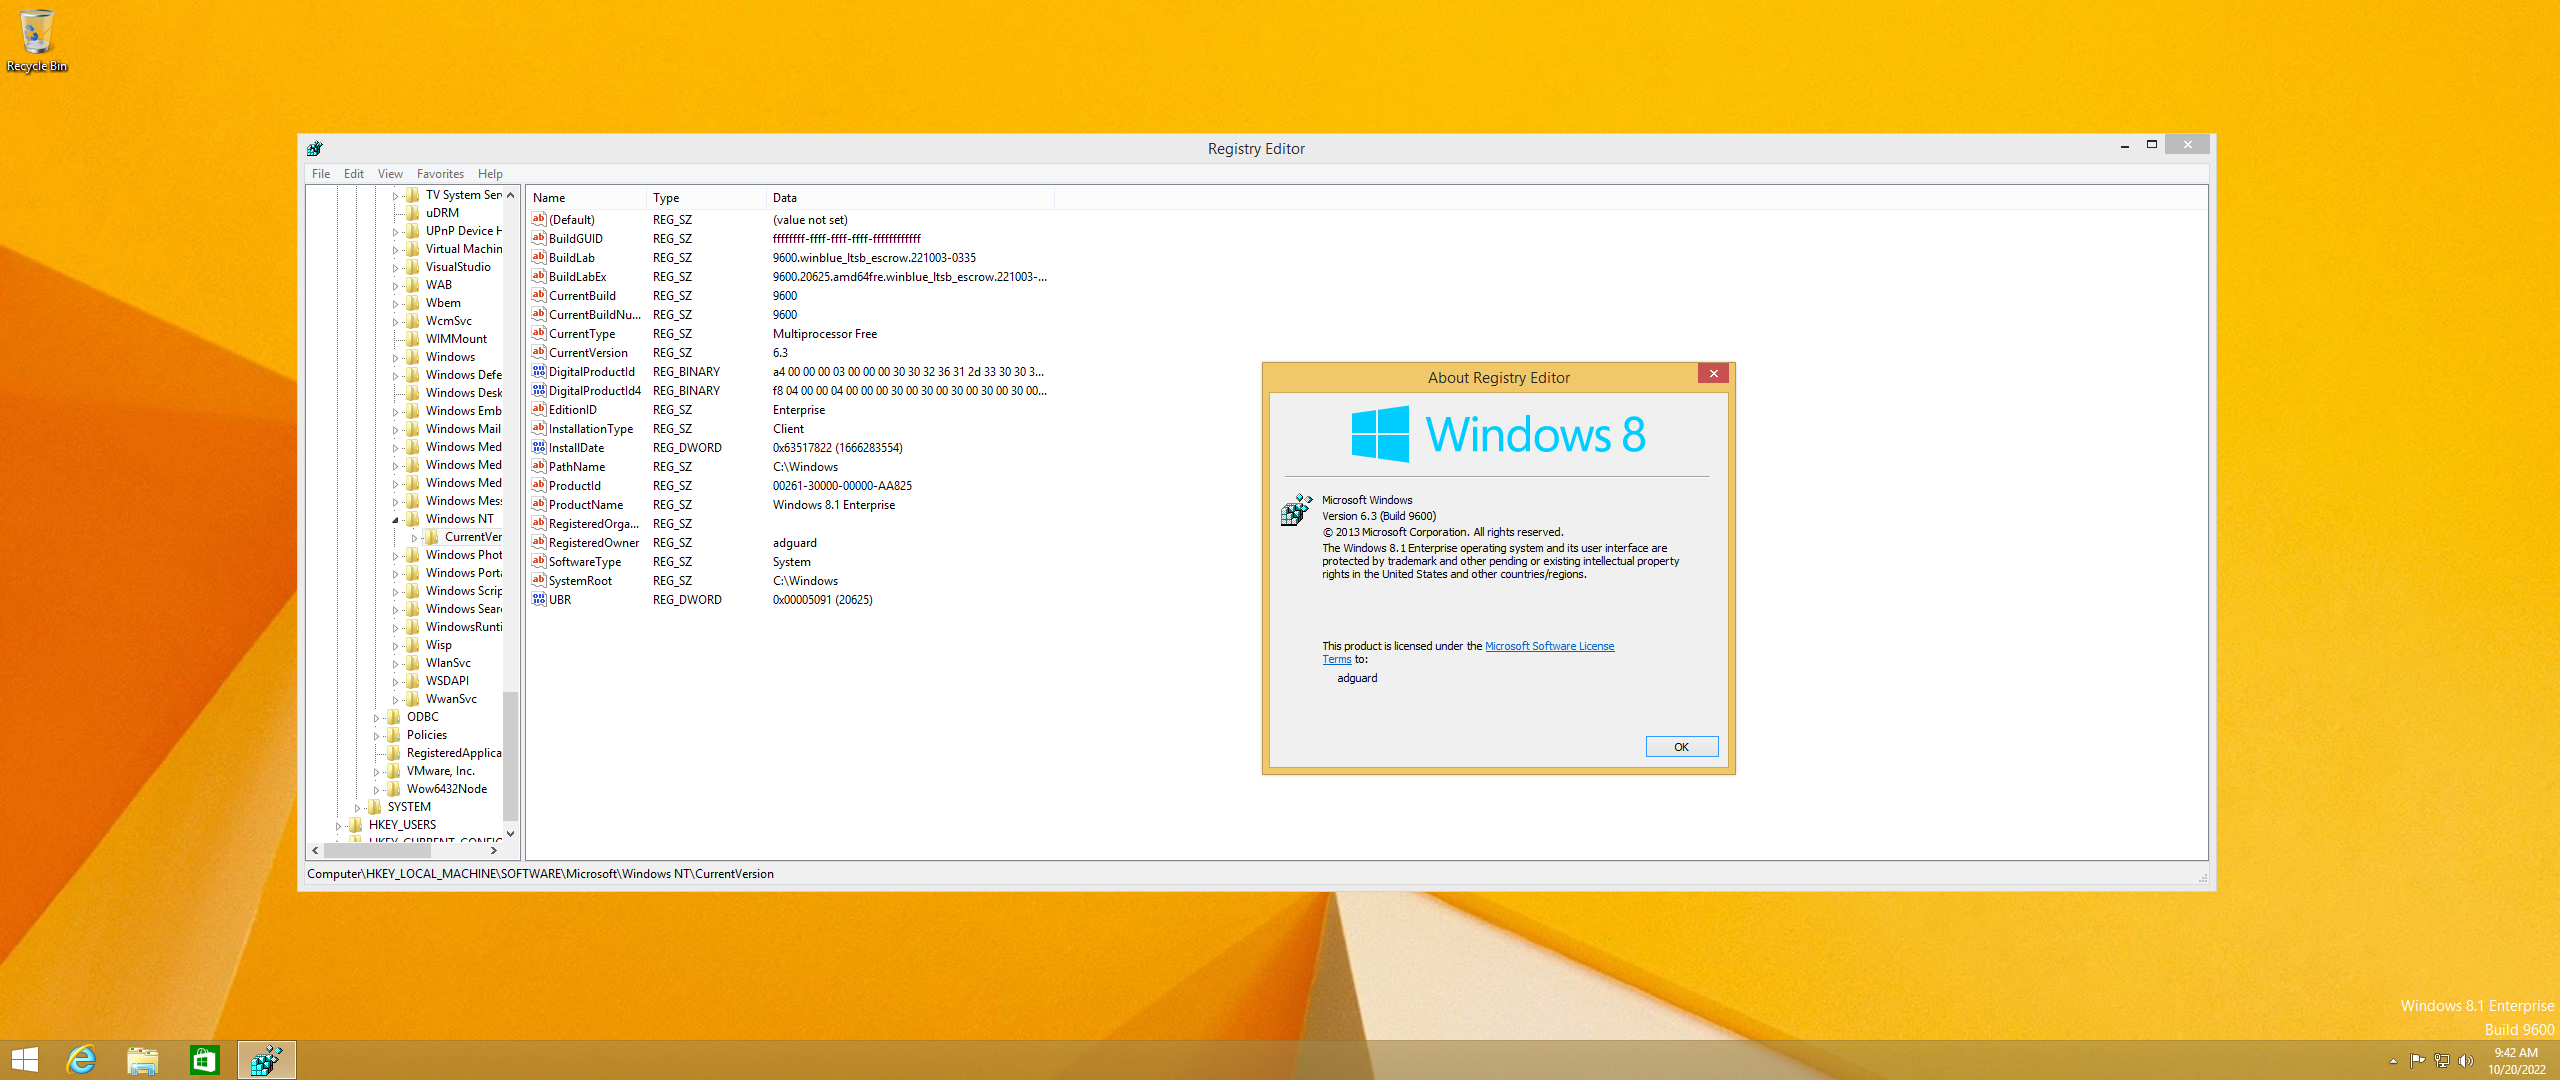Image resolution: width=2560 pixels, height=1080 pixels.
Task: Expand the SYSTEM tree node
Action: pyautogui.click(x=357, y=807)
